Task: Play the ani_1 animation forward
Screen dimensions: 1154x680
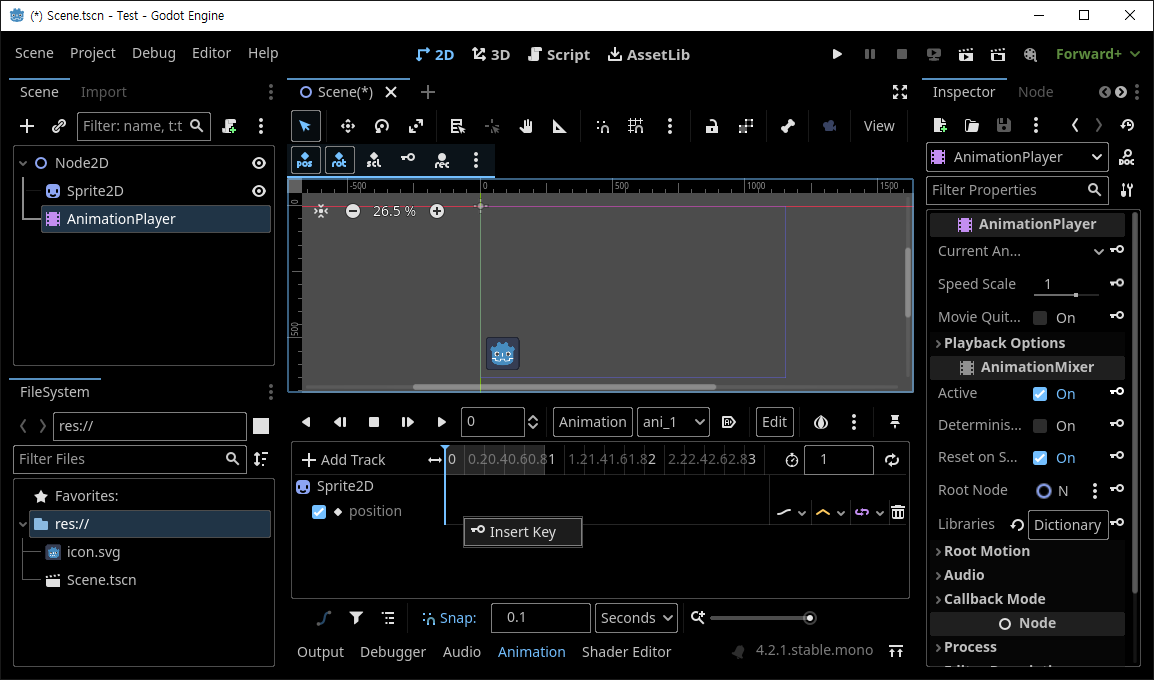Action: point(442,422)
